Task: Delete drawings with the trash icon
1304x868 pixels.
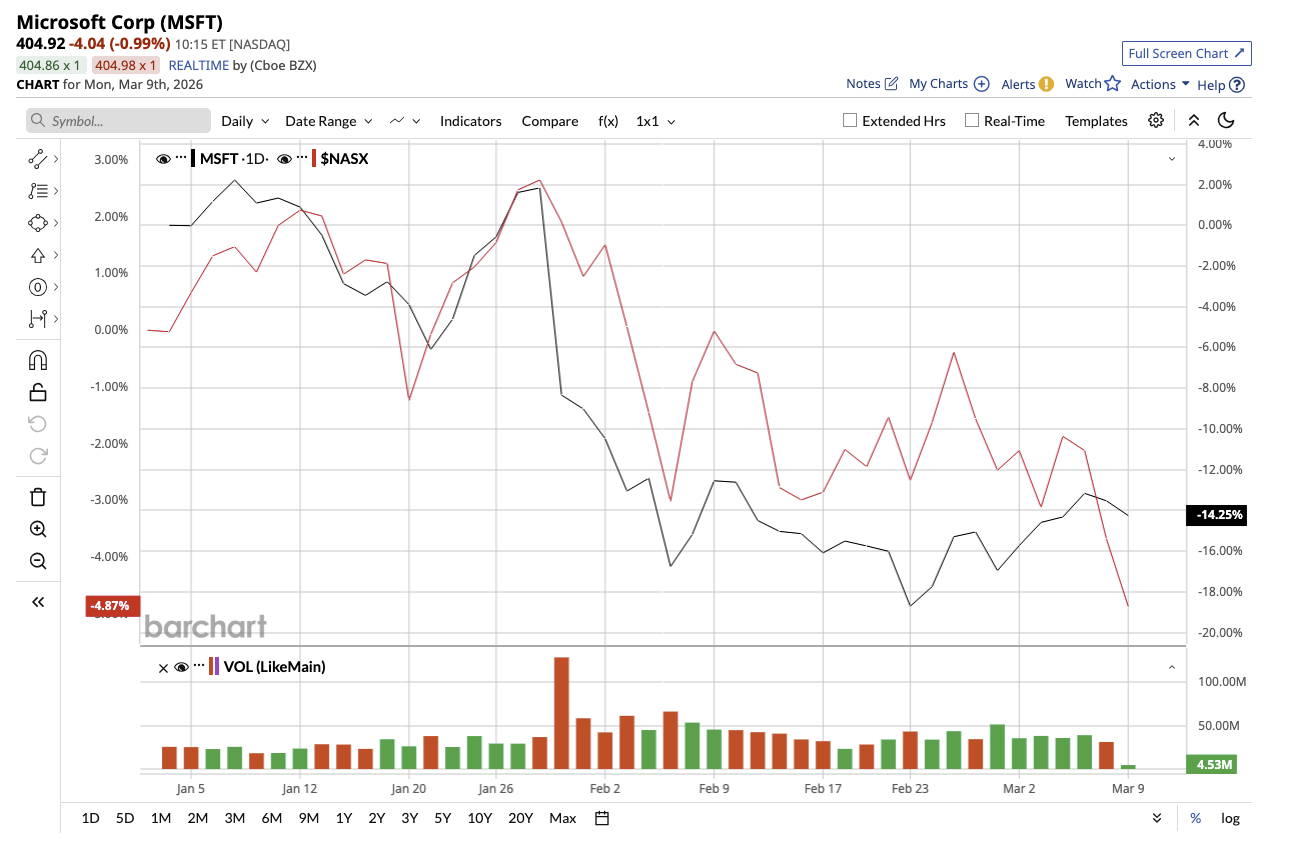Action: (x=38, y=497)
